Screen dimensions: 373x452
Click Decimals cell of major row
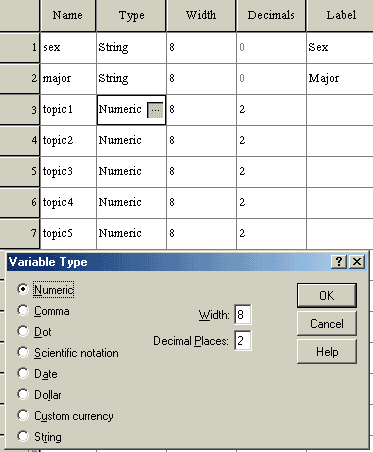click(x=271, y=78)
